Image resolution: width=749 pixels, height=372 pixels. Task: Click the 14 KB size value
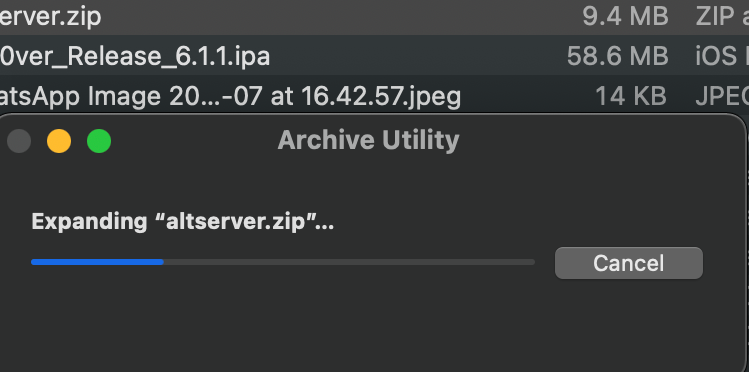(x=631, y=96)
